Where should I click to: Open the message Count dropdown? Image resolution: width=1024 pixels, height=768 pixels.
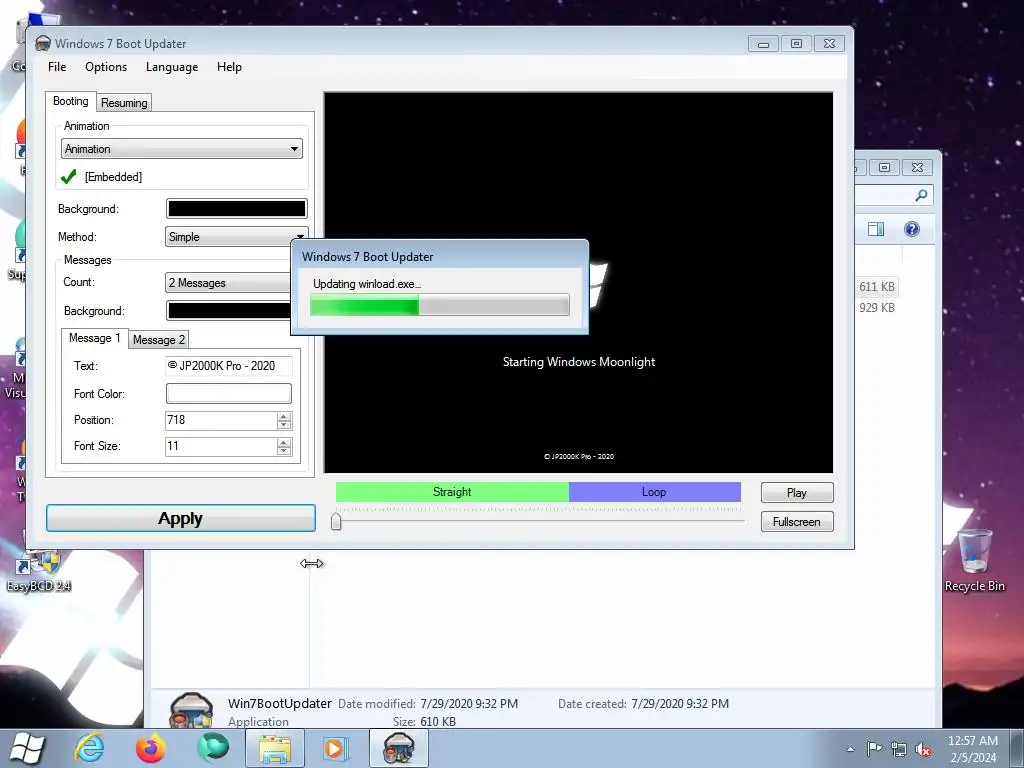pyautogui.click(x=228, y=283)
